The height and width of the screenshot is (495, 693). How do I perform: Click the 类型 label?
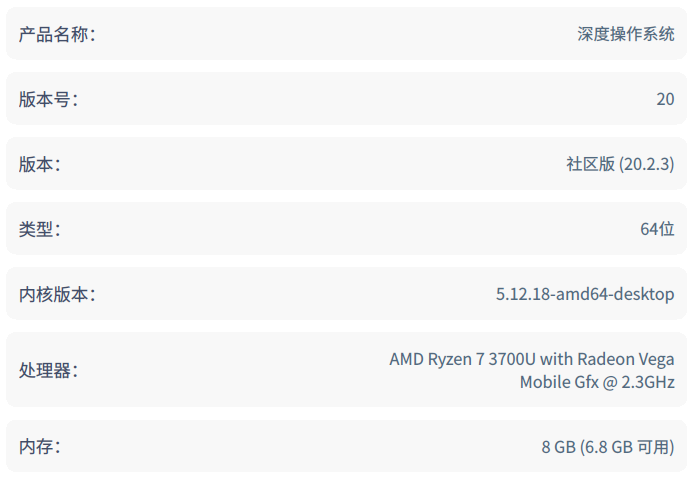(39, 230)
